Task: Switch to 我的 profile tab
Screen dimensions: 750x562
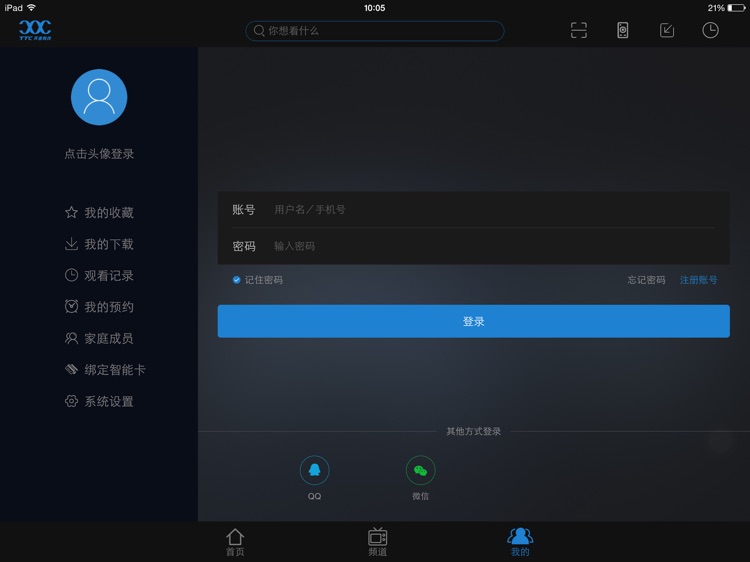Action: 520,542
